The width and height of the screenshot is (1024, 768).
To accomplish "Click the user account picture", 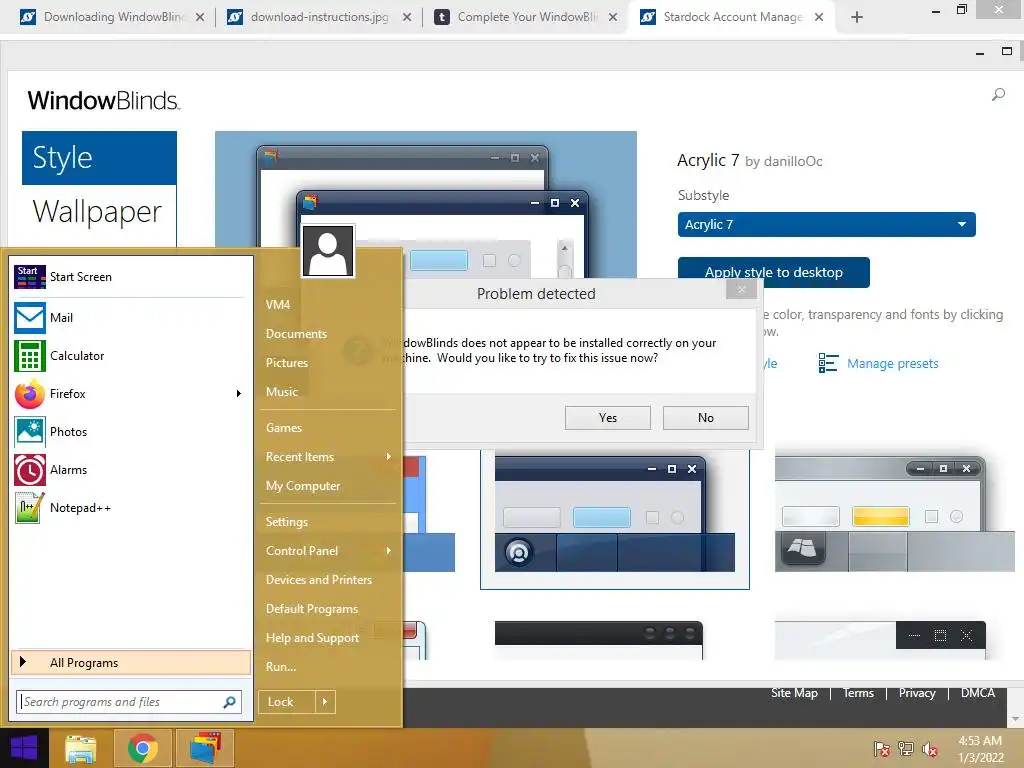I will [328, 251].
